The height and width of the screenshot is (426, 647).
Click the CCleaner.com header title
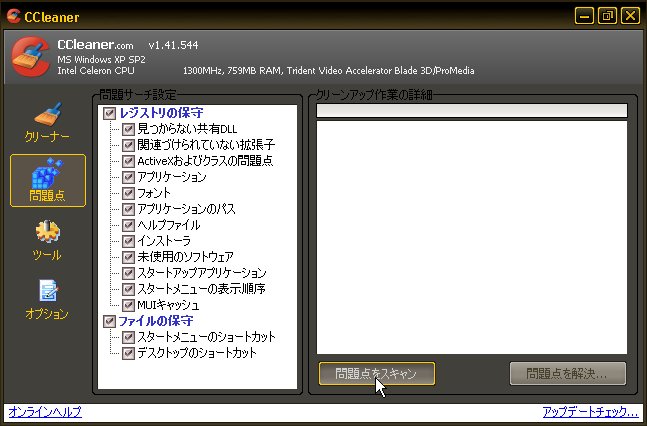[95, 45]
